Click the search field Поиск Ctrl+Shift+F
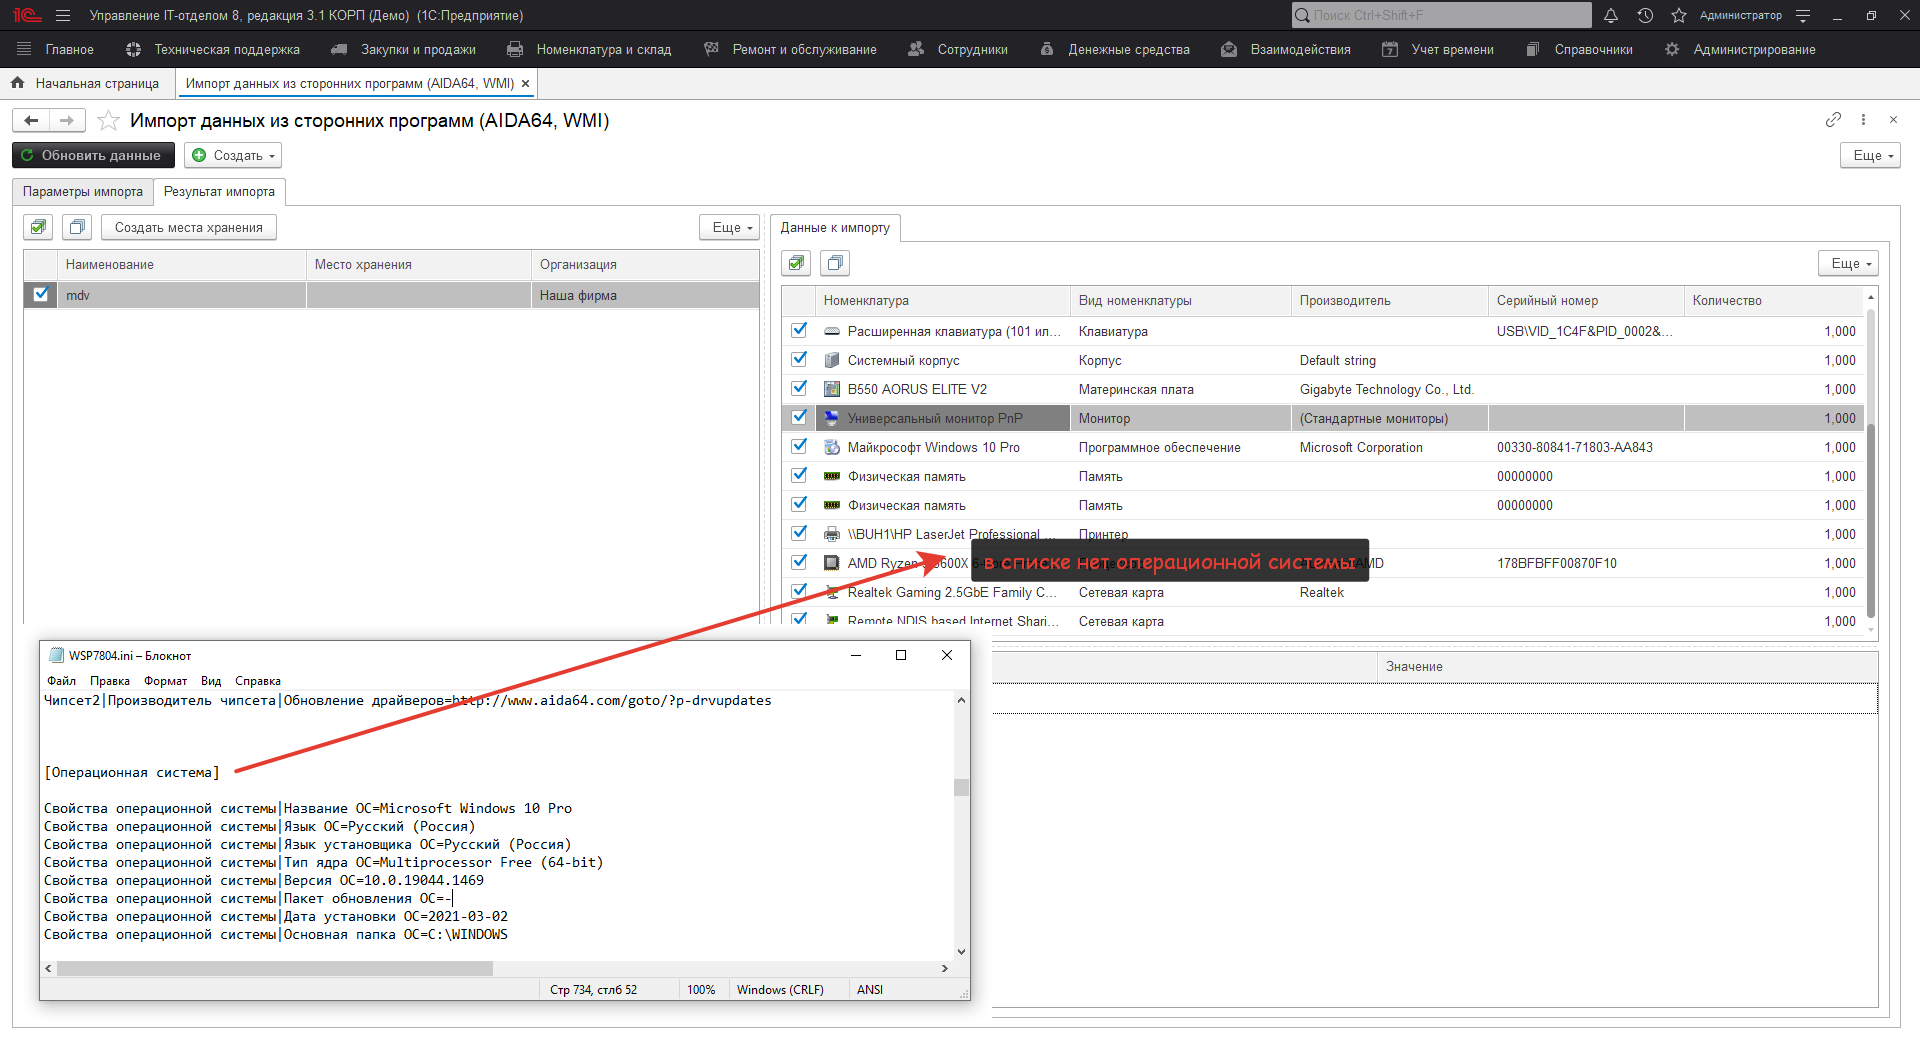This screenshot has width=1920, height=1040. 1440,15
